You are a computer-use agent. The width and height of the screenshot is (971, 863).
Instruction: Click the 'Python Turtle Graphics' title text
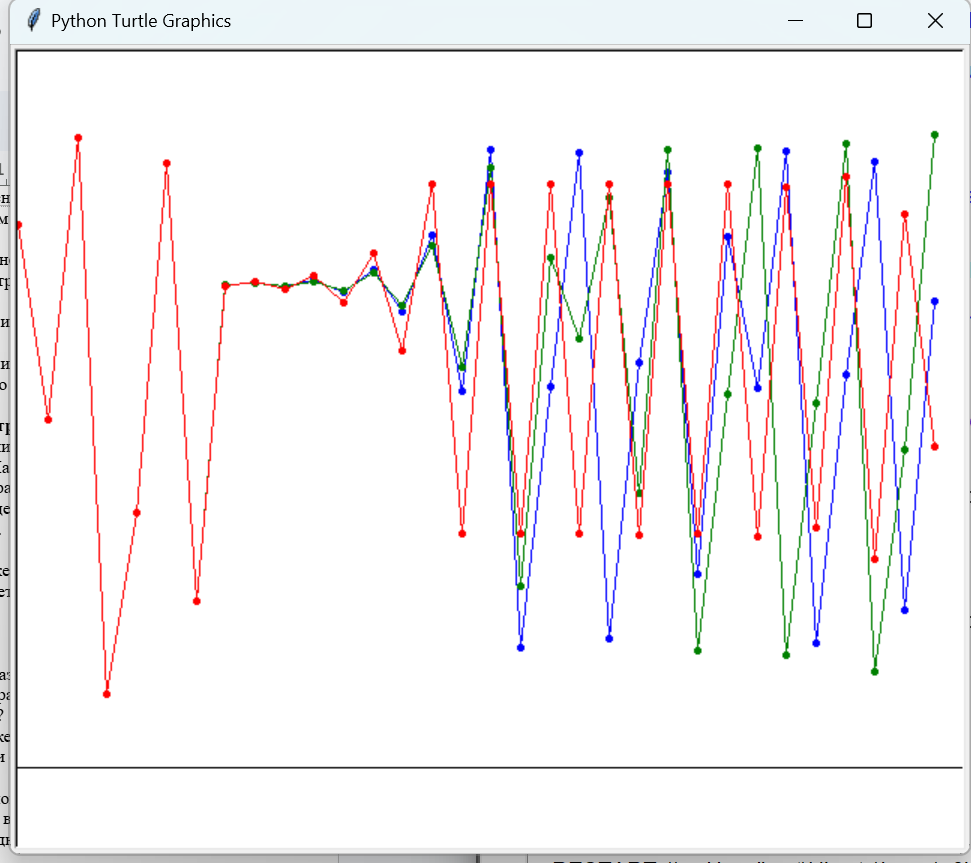coord(141,21)
